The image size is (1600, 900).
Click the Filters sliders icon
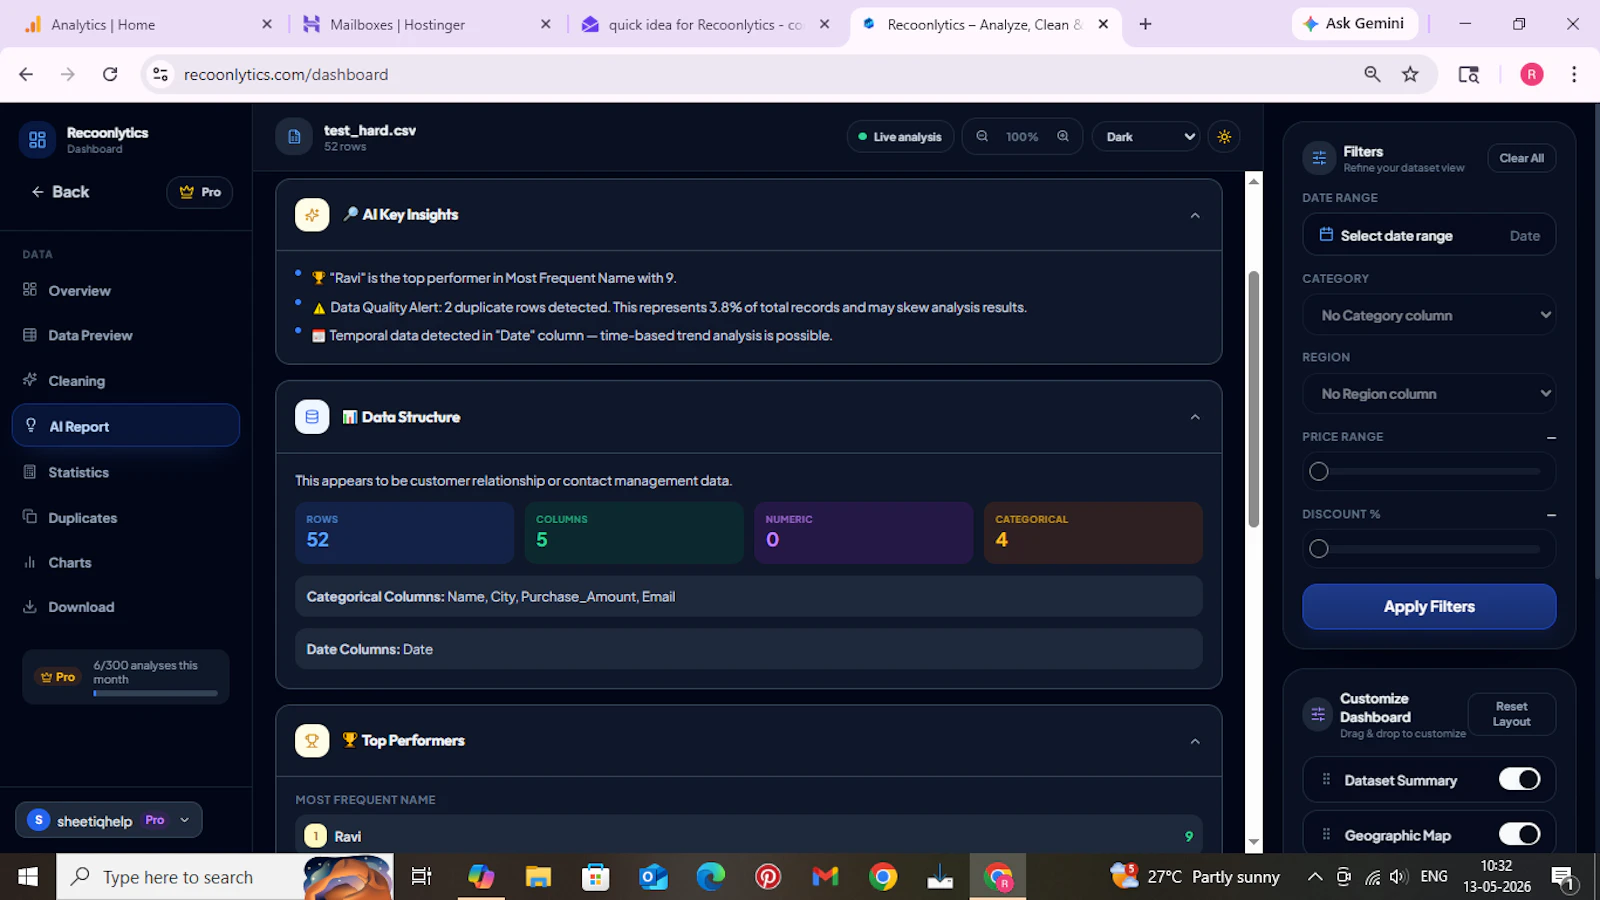coord(1319,158)
